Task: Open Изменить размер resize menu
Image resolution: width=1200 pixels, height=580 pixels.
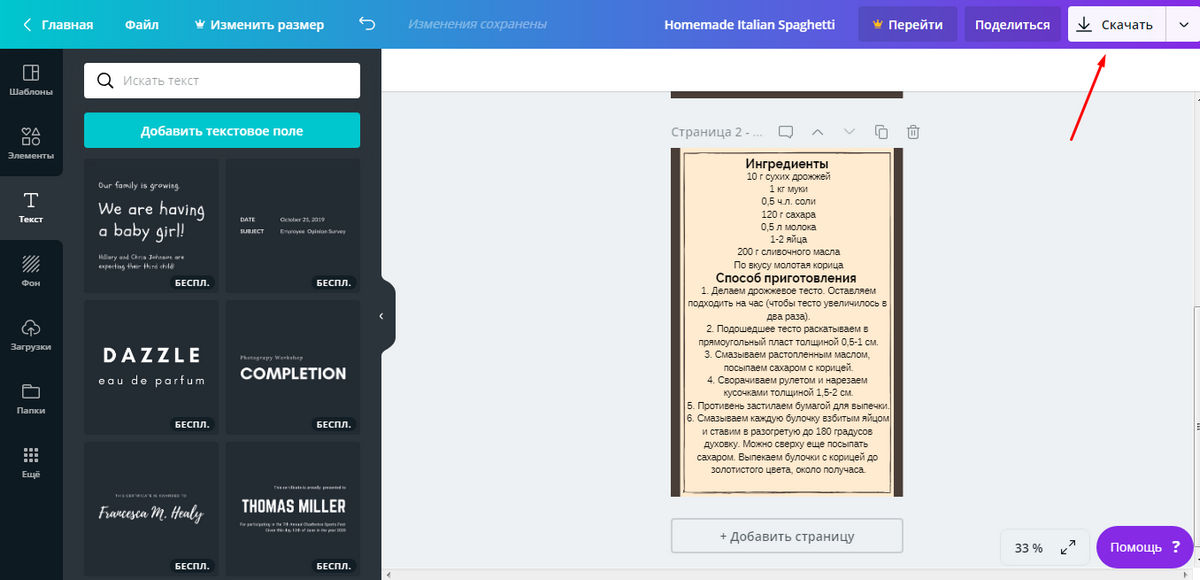Action: point(258,25)
